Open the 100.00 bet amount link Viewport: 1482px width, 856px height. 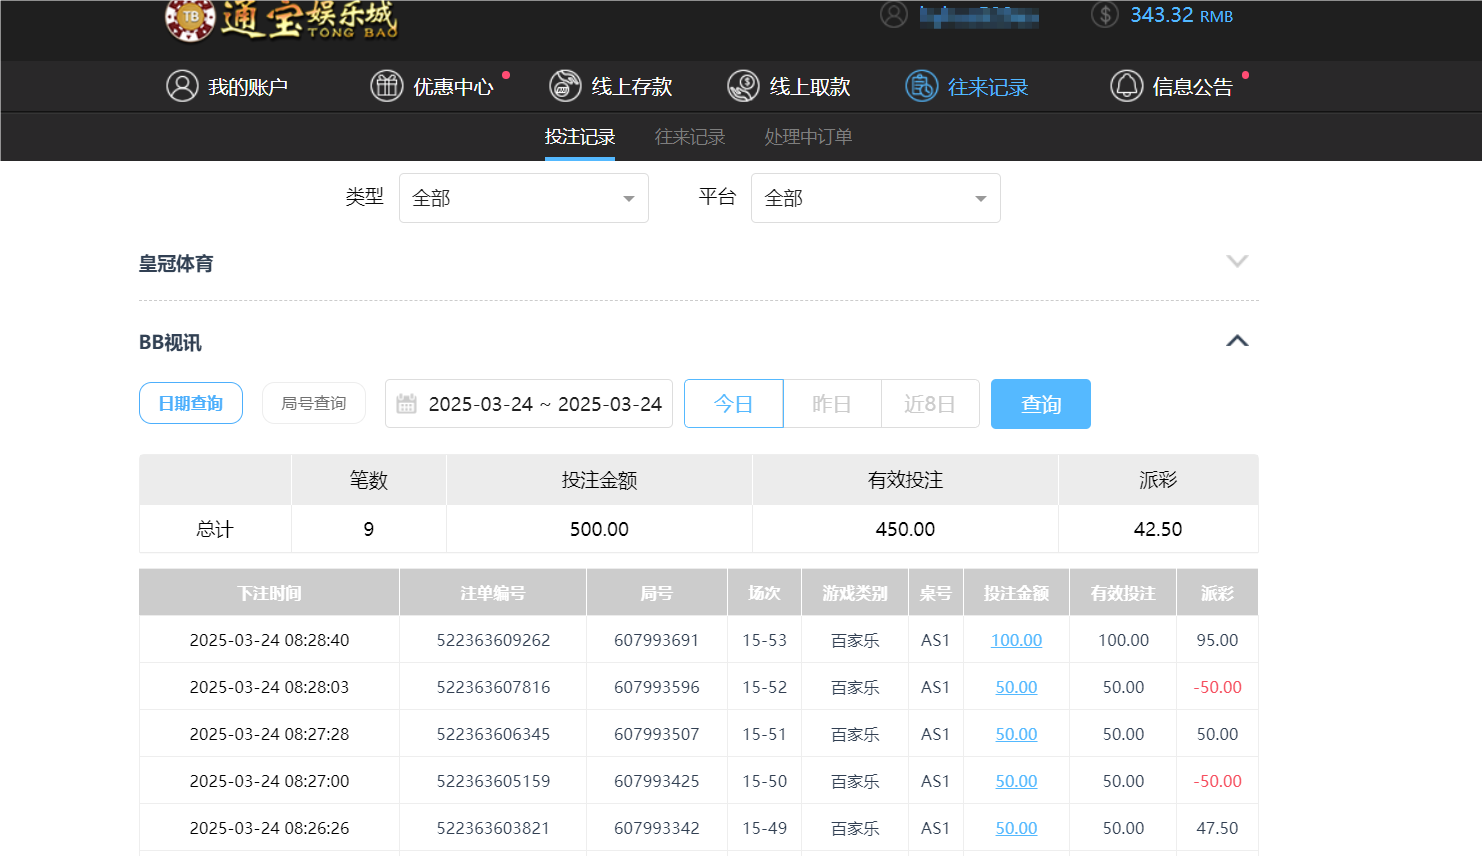click(x=1016, y=639)
